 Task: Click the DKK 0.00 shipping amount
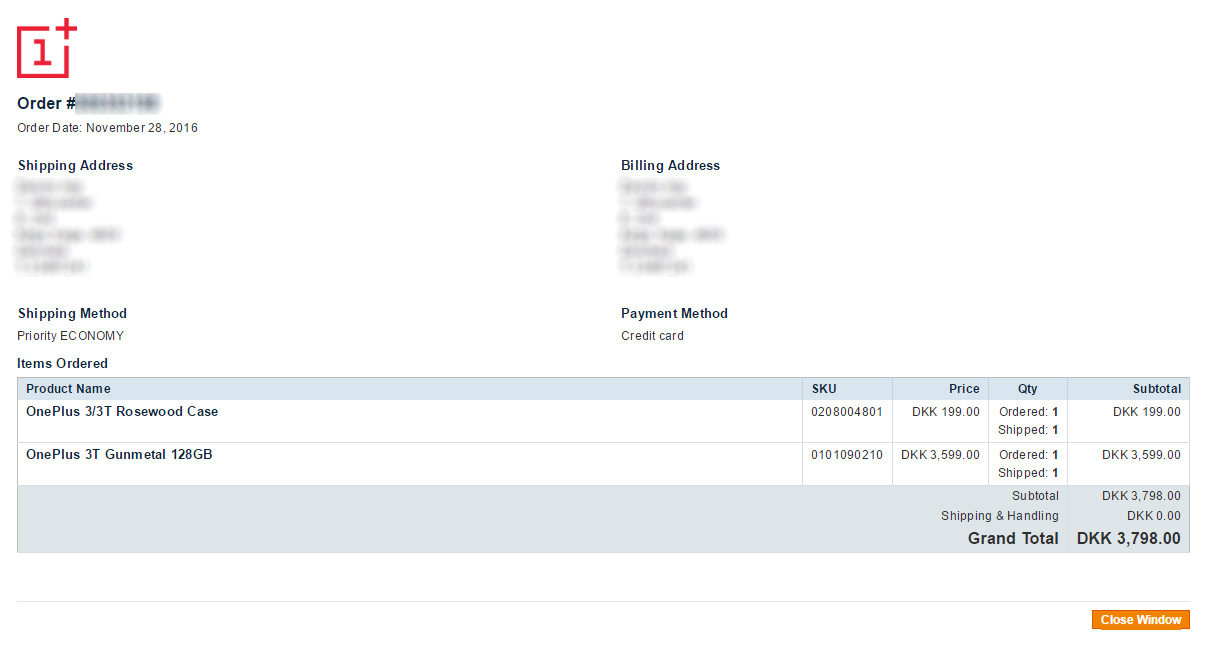click(x=1154, y=516)
